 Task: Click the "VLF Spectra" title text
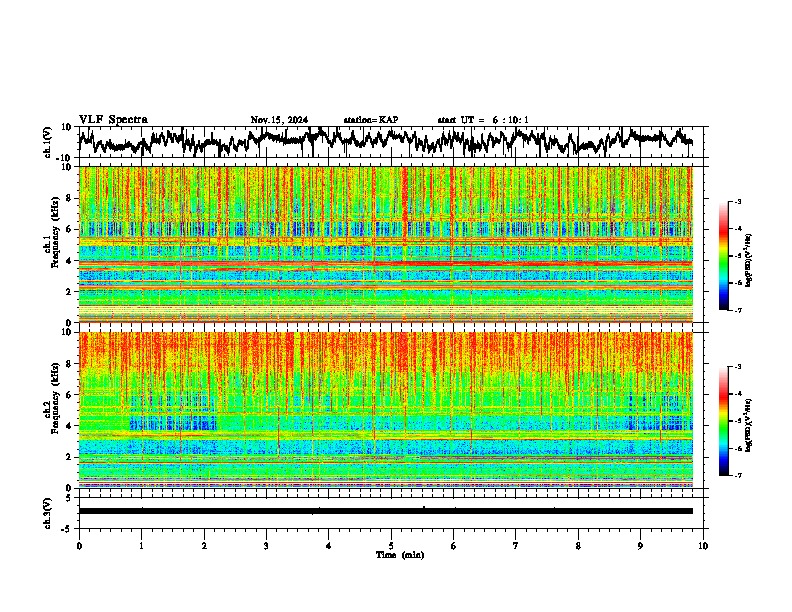113,120
